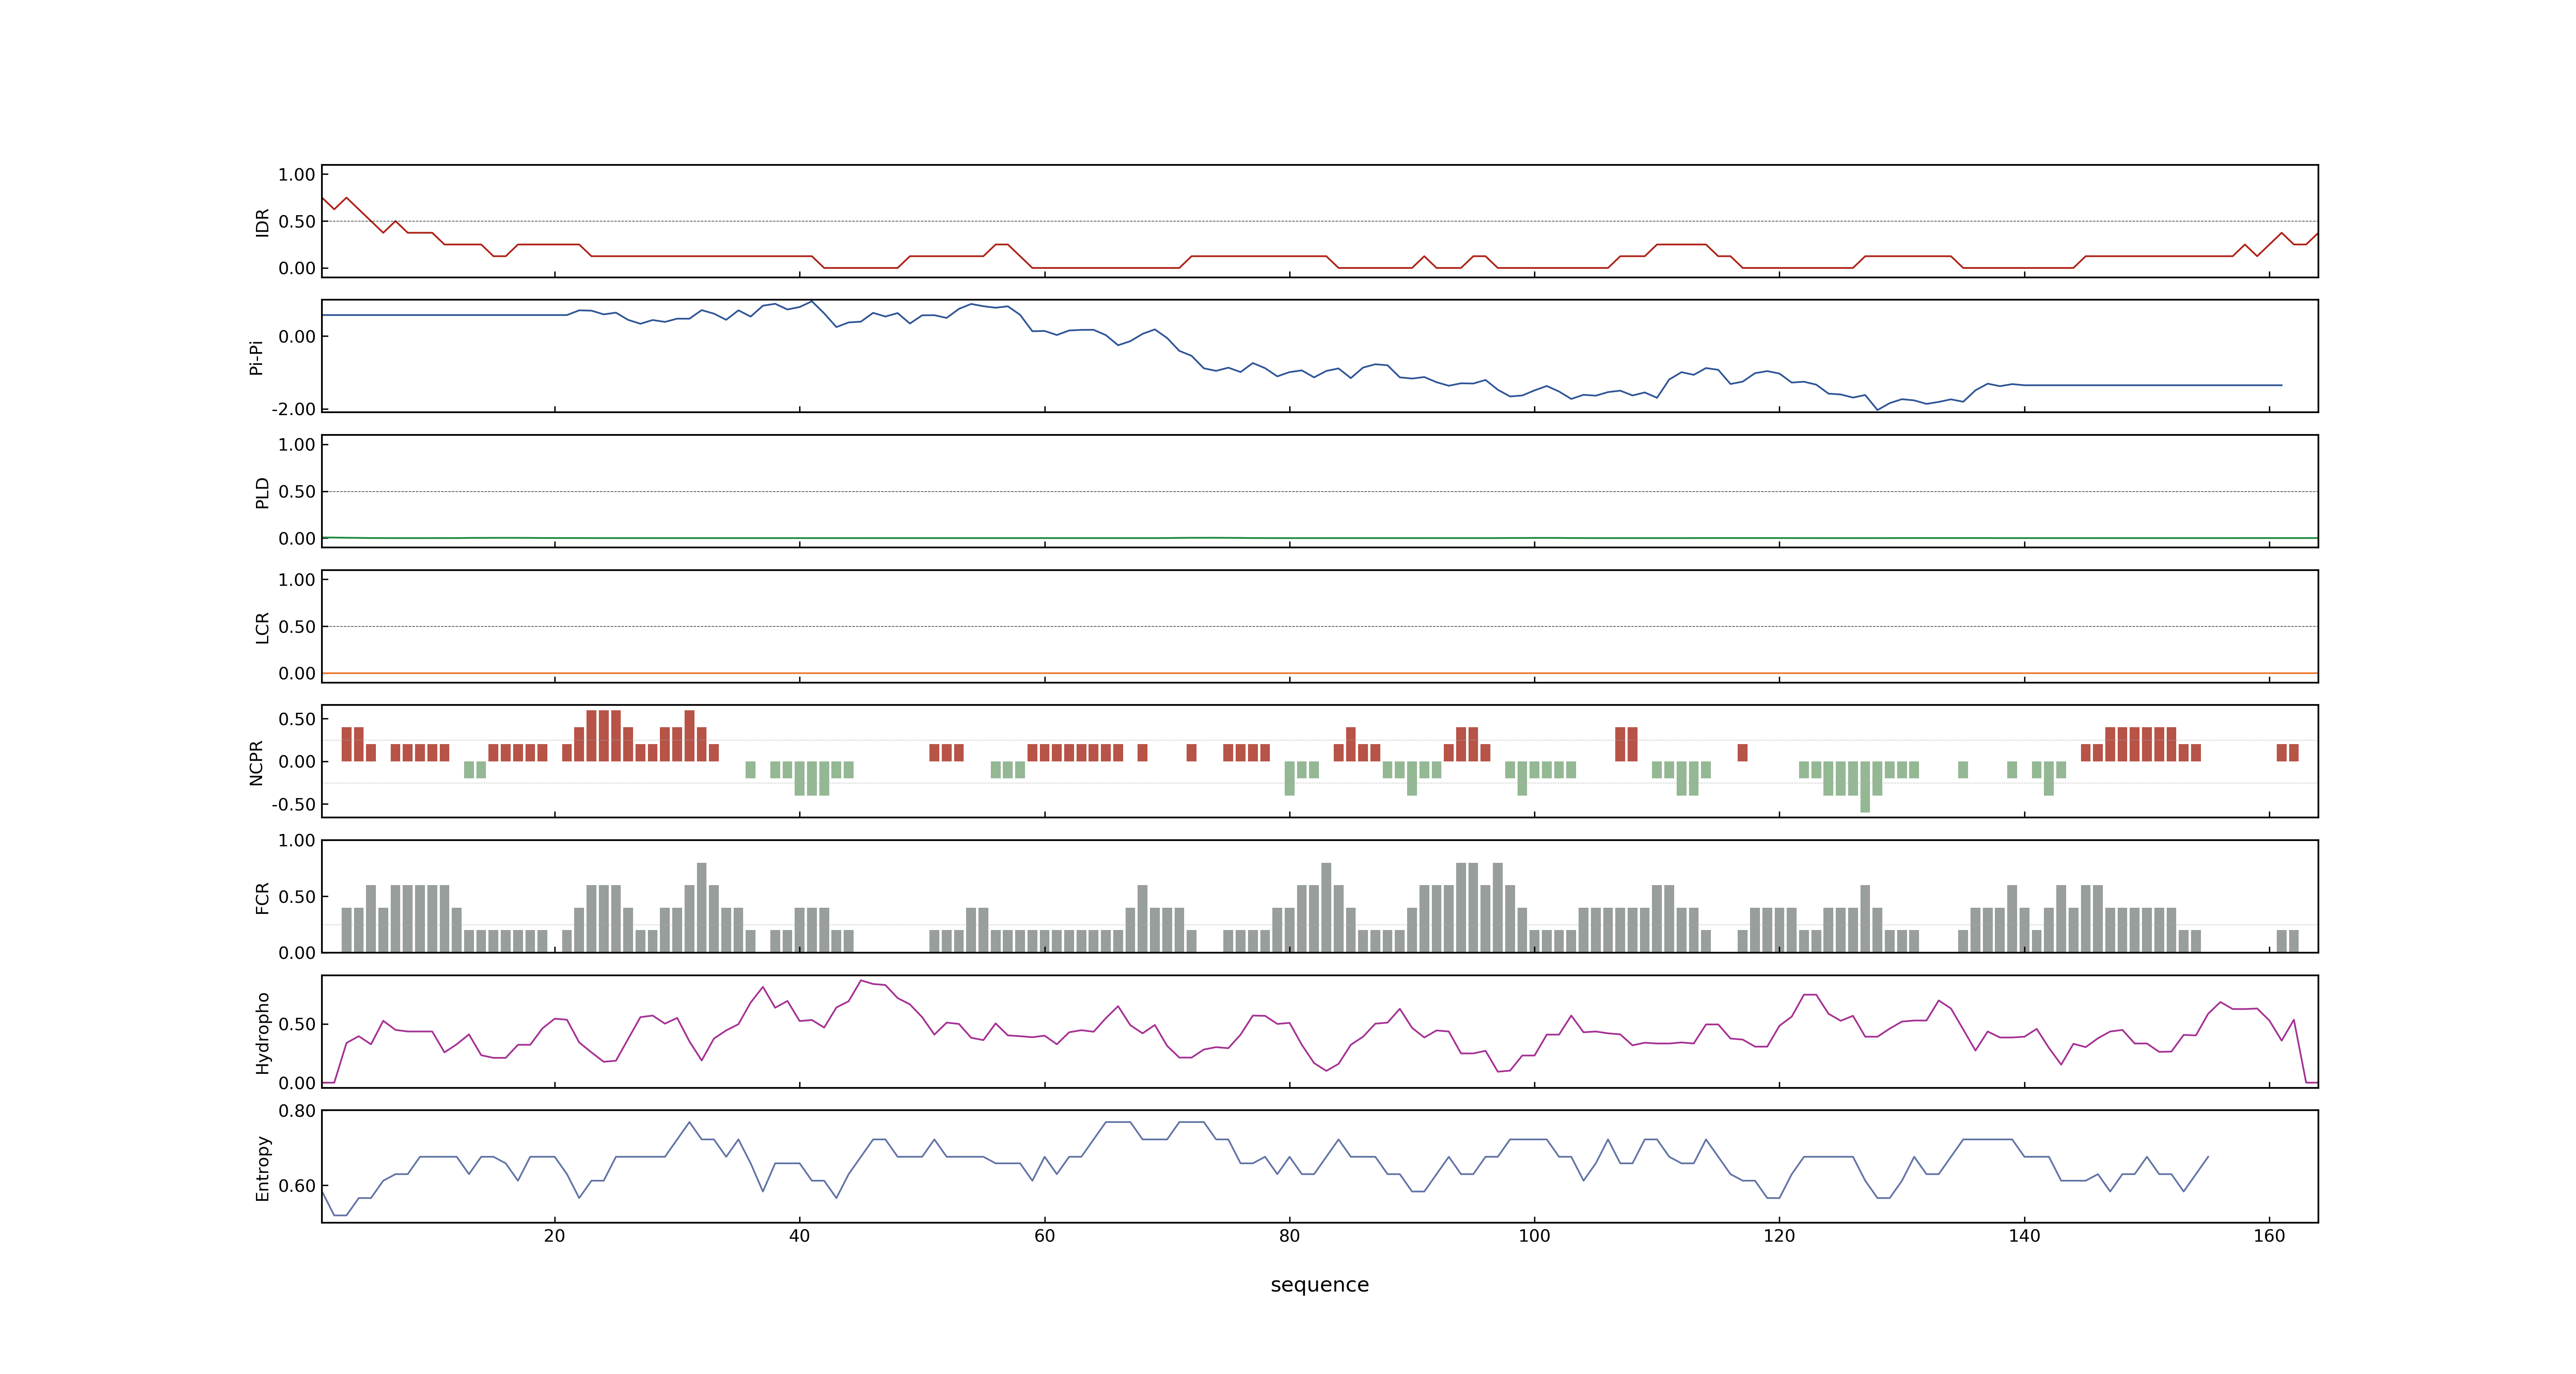This screenshot has height=1374, width=2576.
Task: Select the -0.50 tick on NCPR axis
Action: [x=293, y=804]
